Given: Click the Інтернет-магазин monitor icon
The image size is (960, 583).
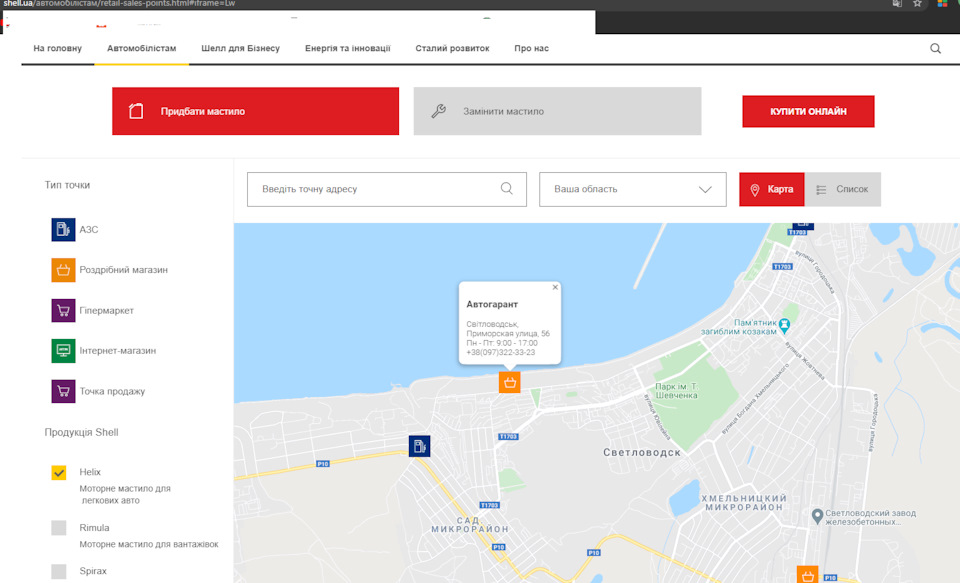Looking at the screenshot, I should click(x=63, y=351).
